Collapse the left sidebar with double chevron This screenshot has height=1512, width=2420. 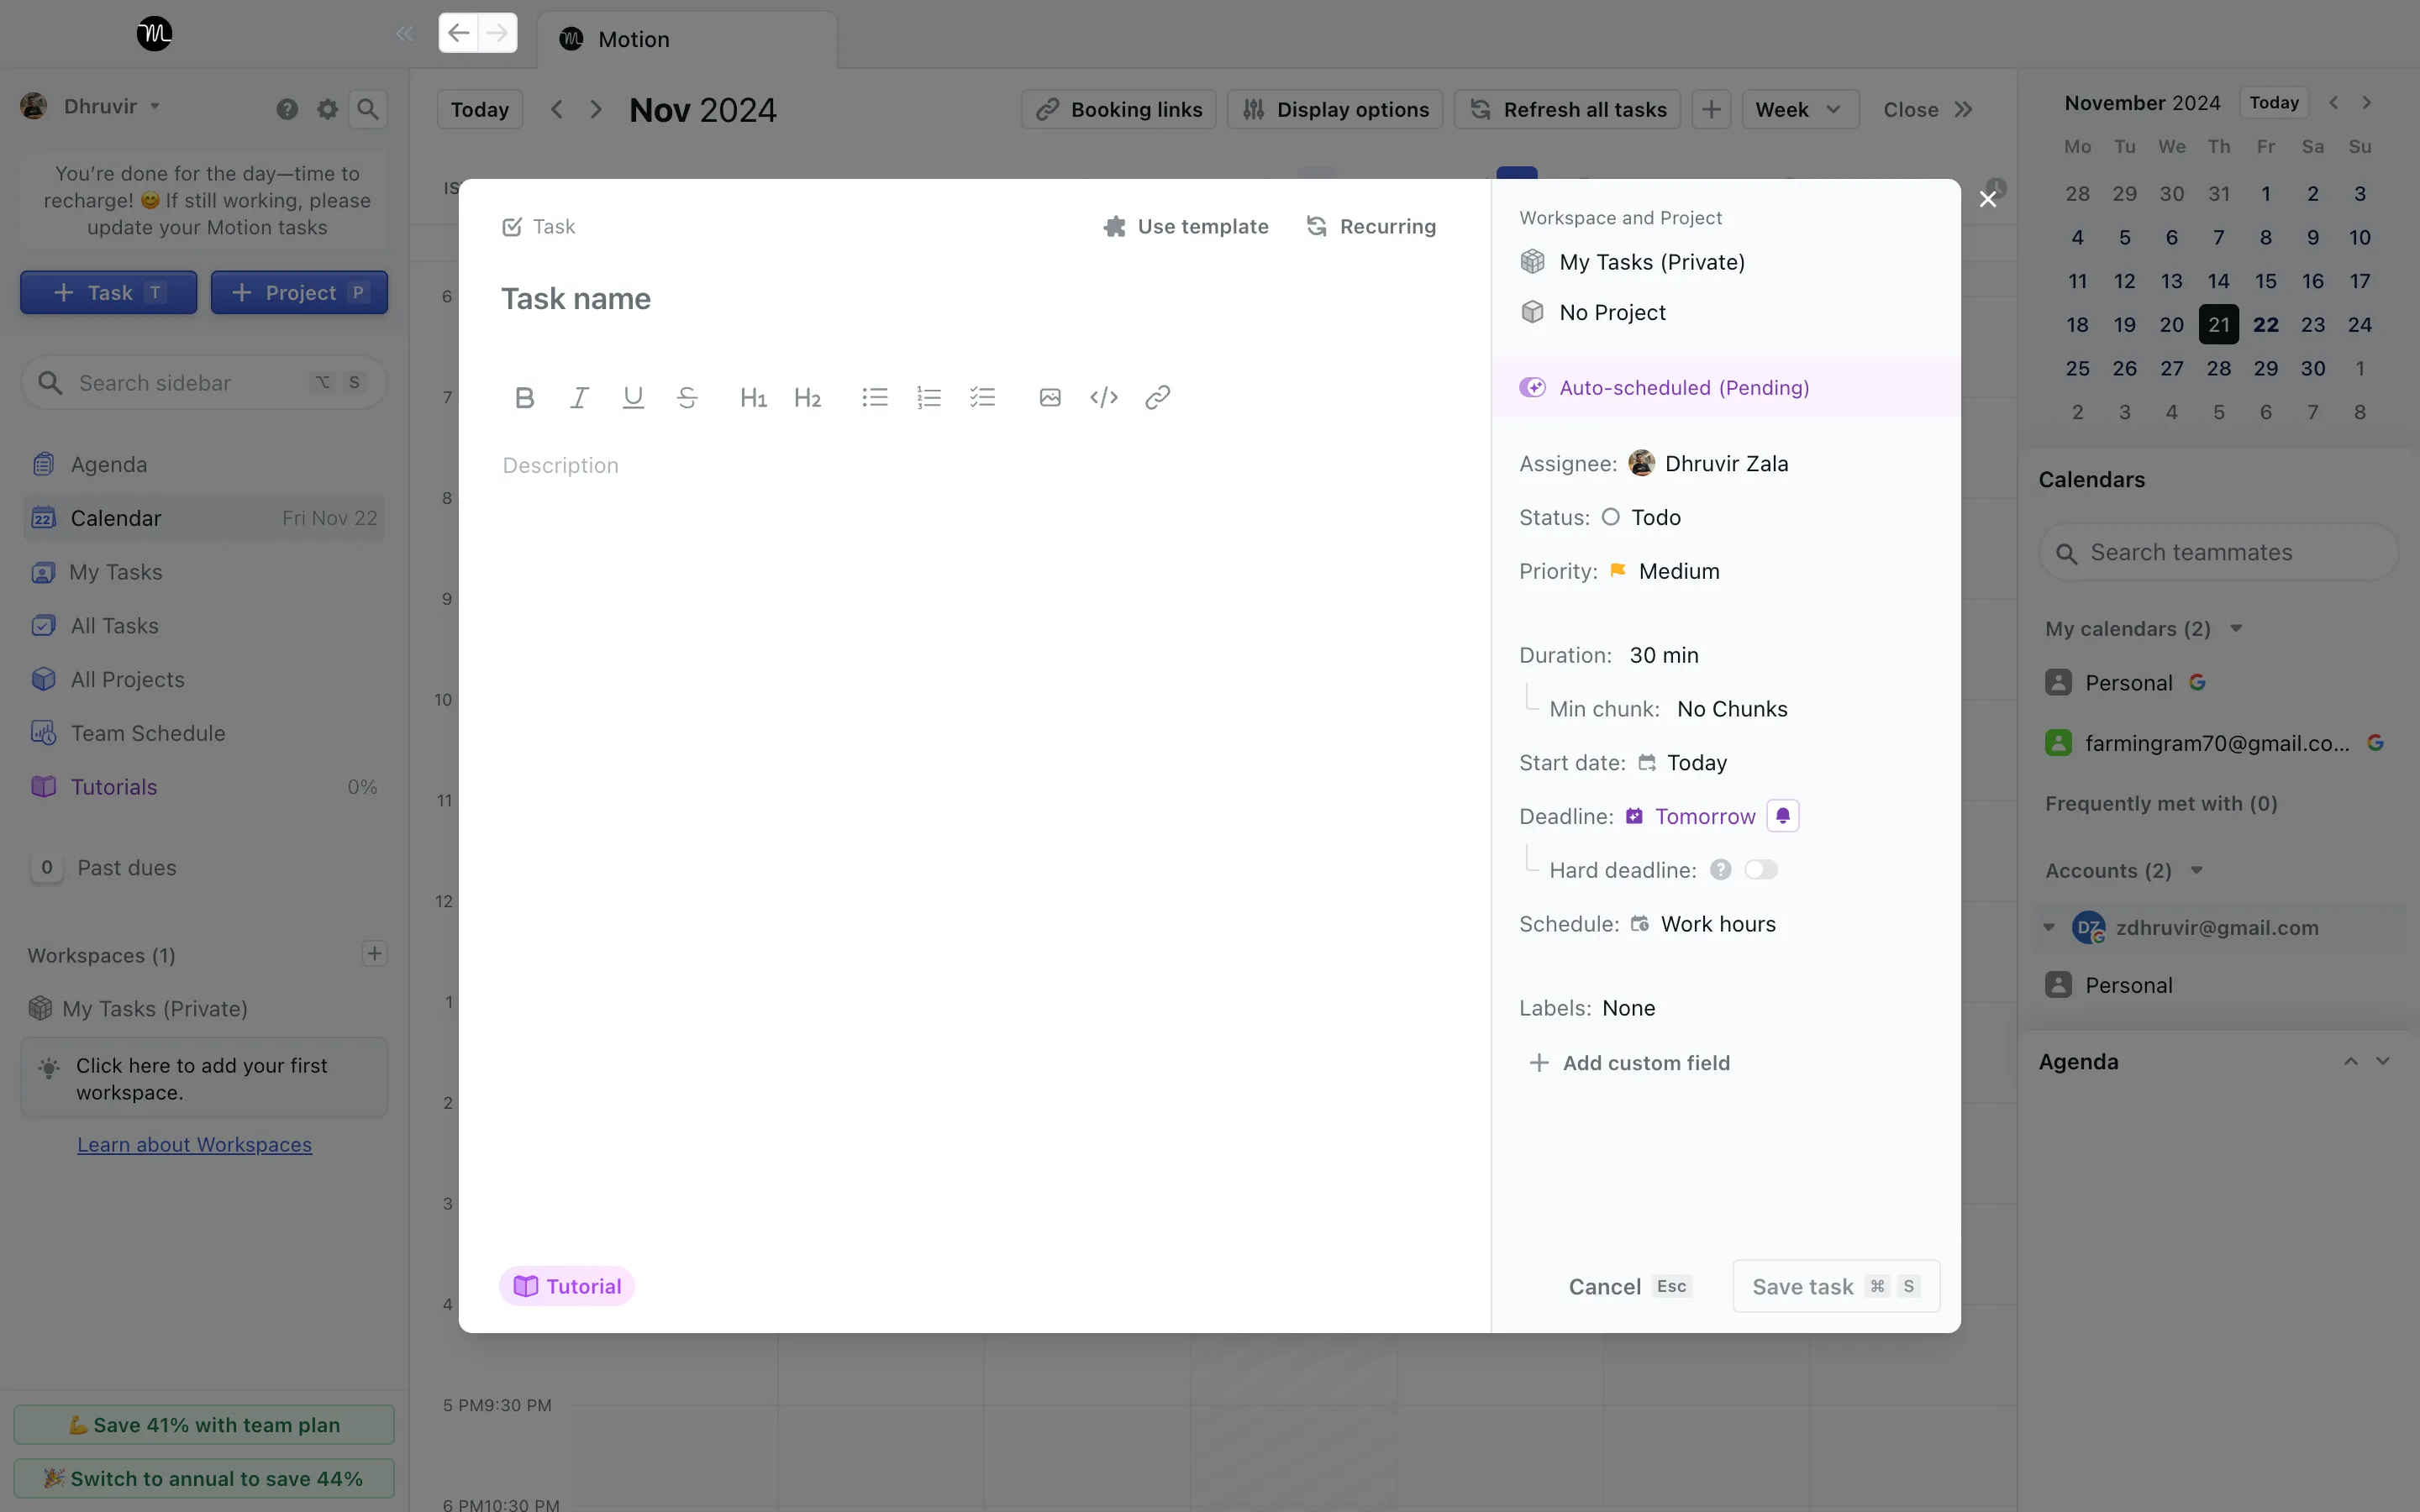[x=405, y=34]
